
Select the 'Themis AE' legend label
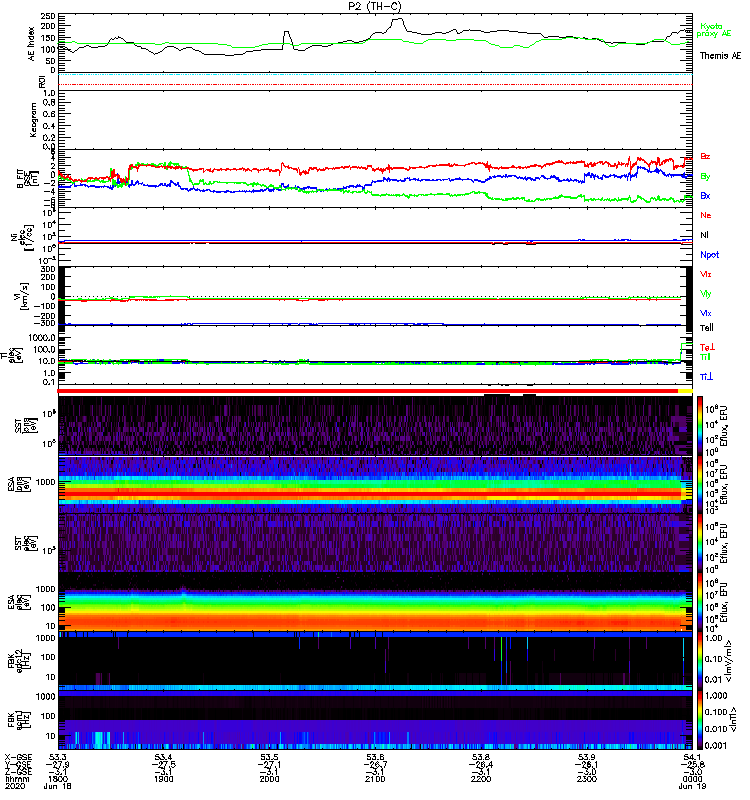pyautogui.click(x=720, y=56)
